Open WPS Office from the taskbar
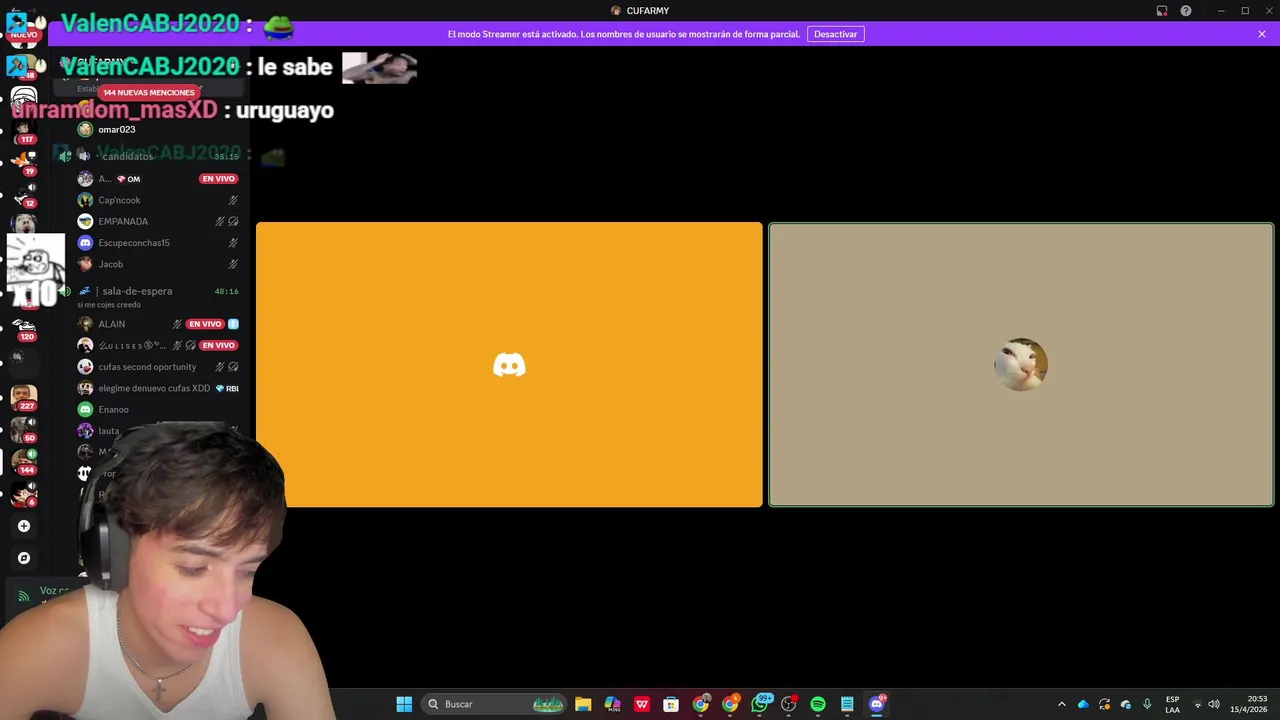 click(x=642, y=704)
